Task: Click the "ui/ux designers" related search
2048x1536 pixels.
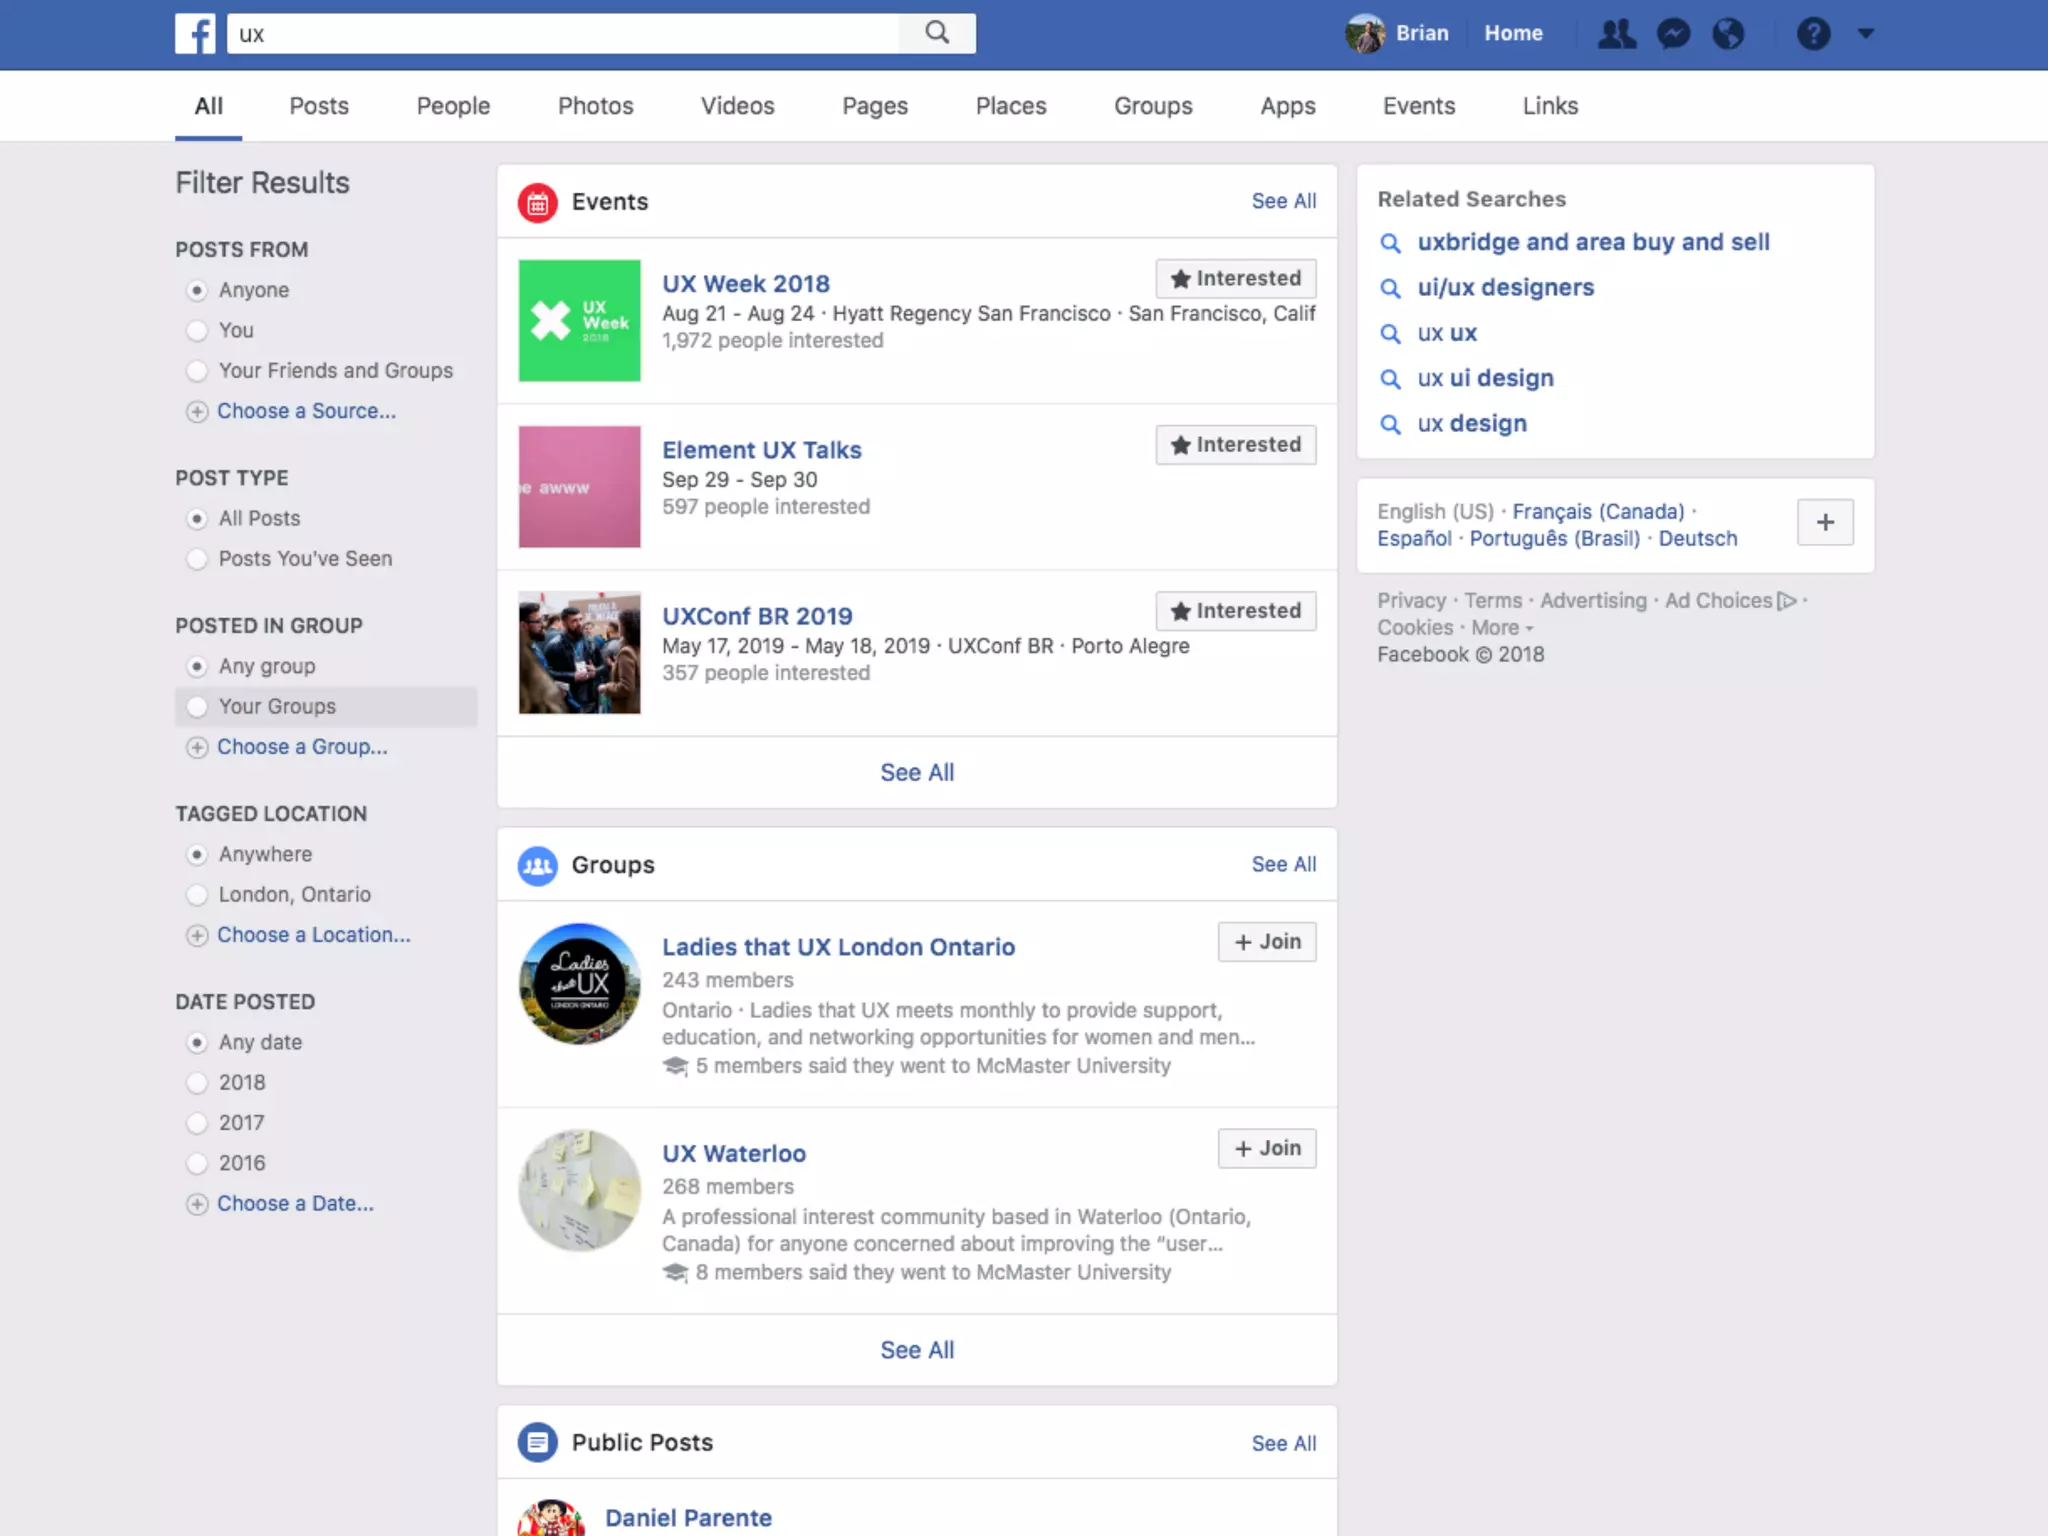Action: click(1505, 288)
